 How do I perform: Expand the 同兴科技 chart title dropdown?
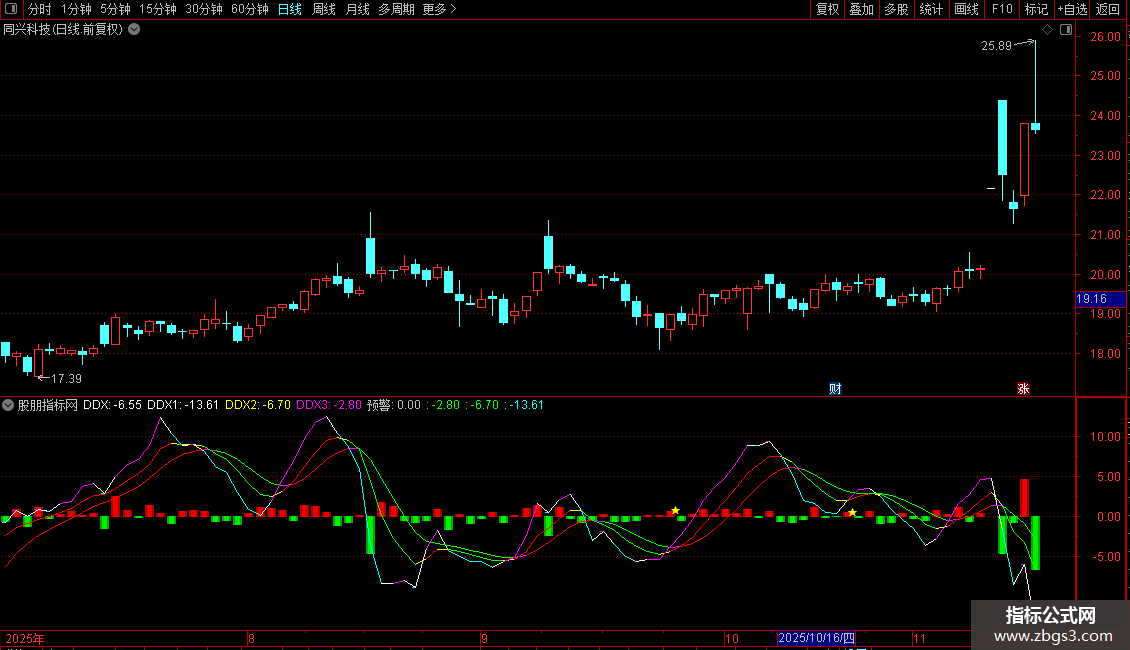(134, 30)
